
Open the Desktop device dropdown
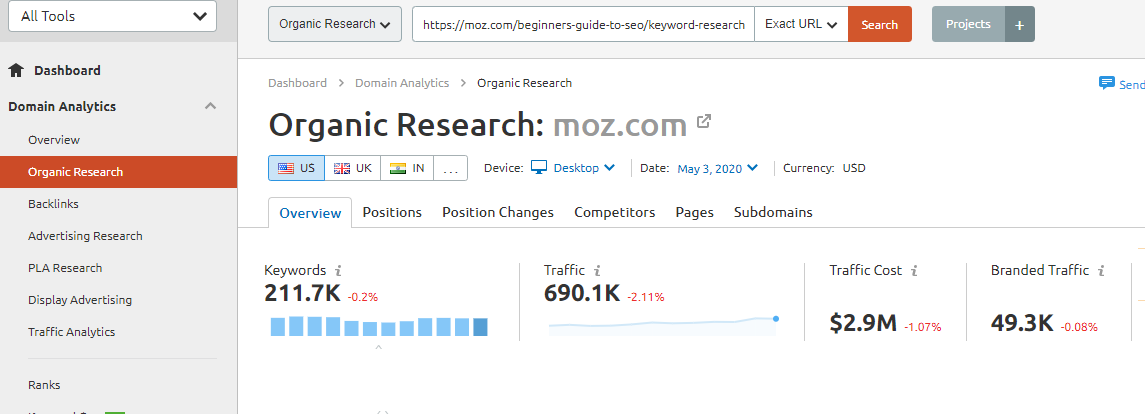tap(584, 168)
